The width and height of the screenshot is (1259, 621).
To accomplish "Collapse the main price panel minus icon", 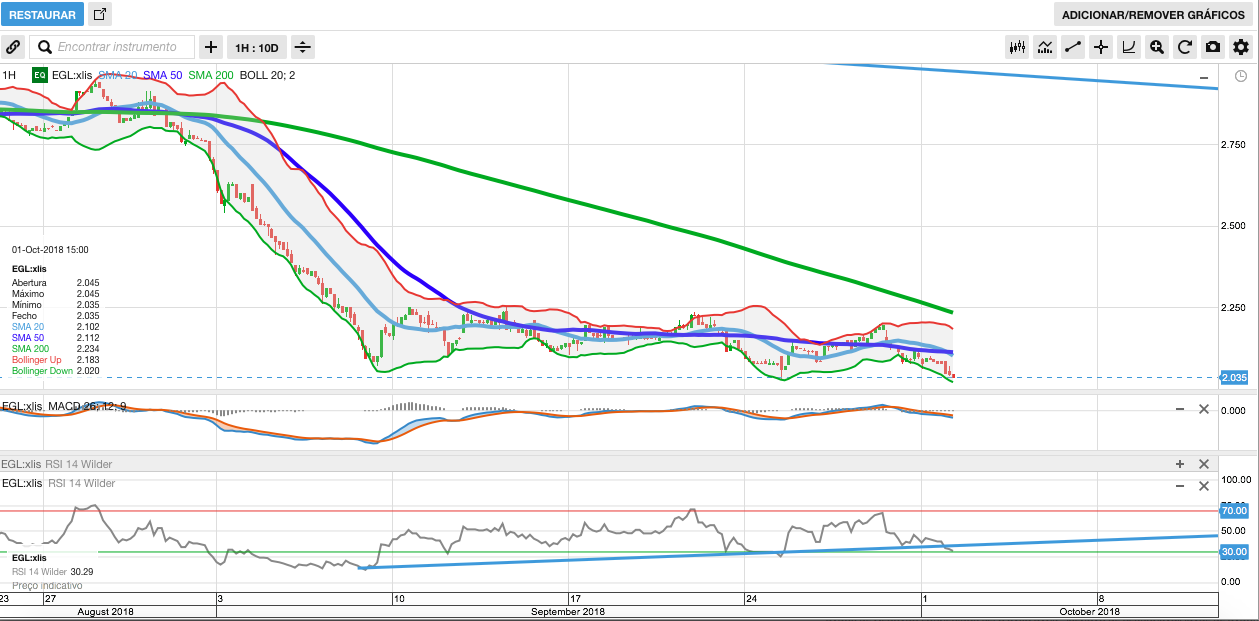I will [x=1204, y=77].
